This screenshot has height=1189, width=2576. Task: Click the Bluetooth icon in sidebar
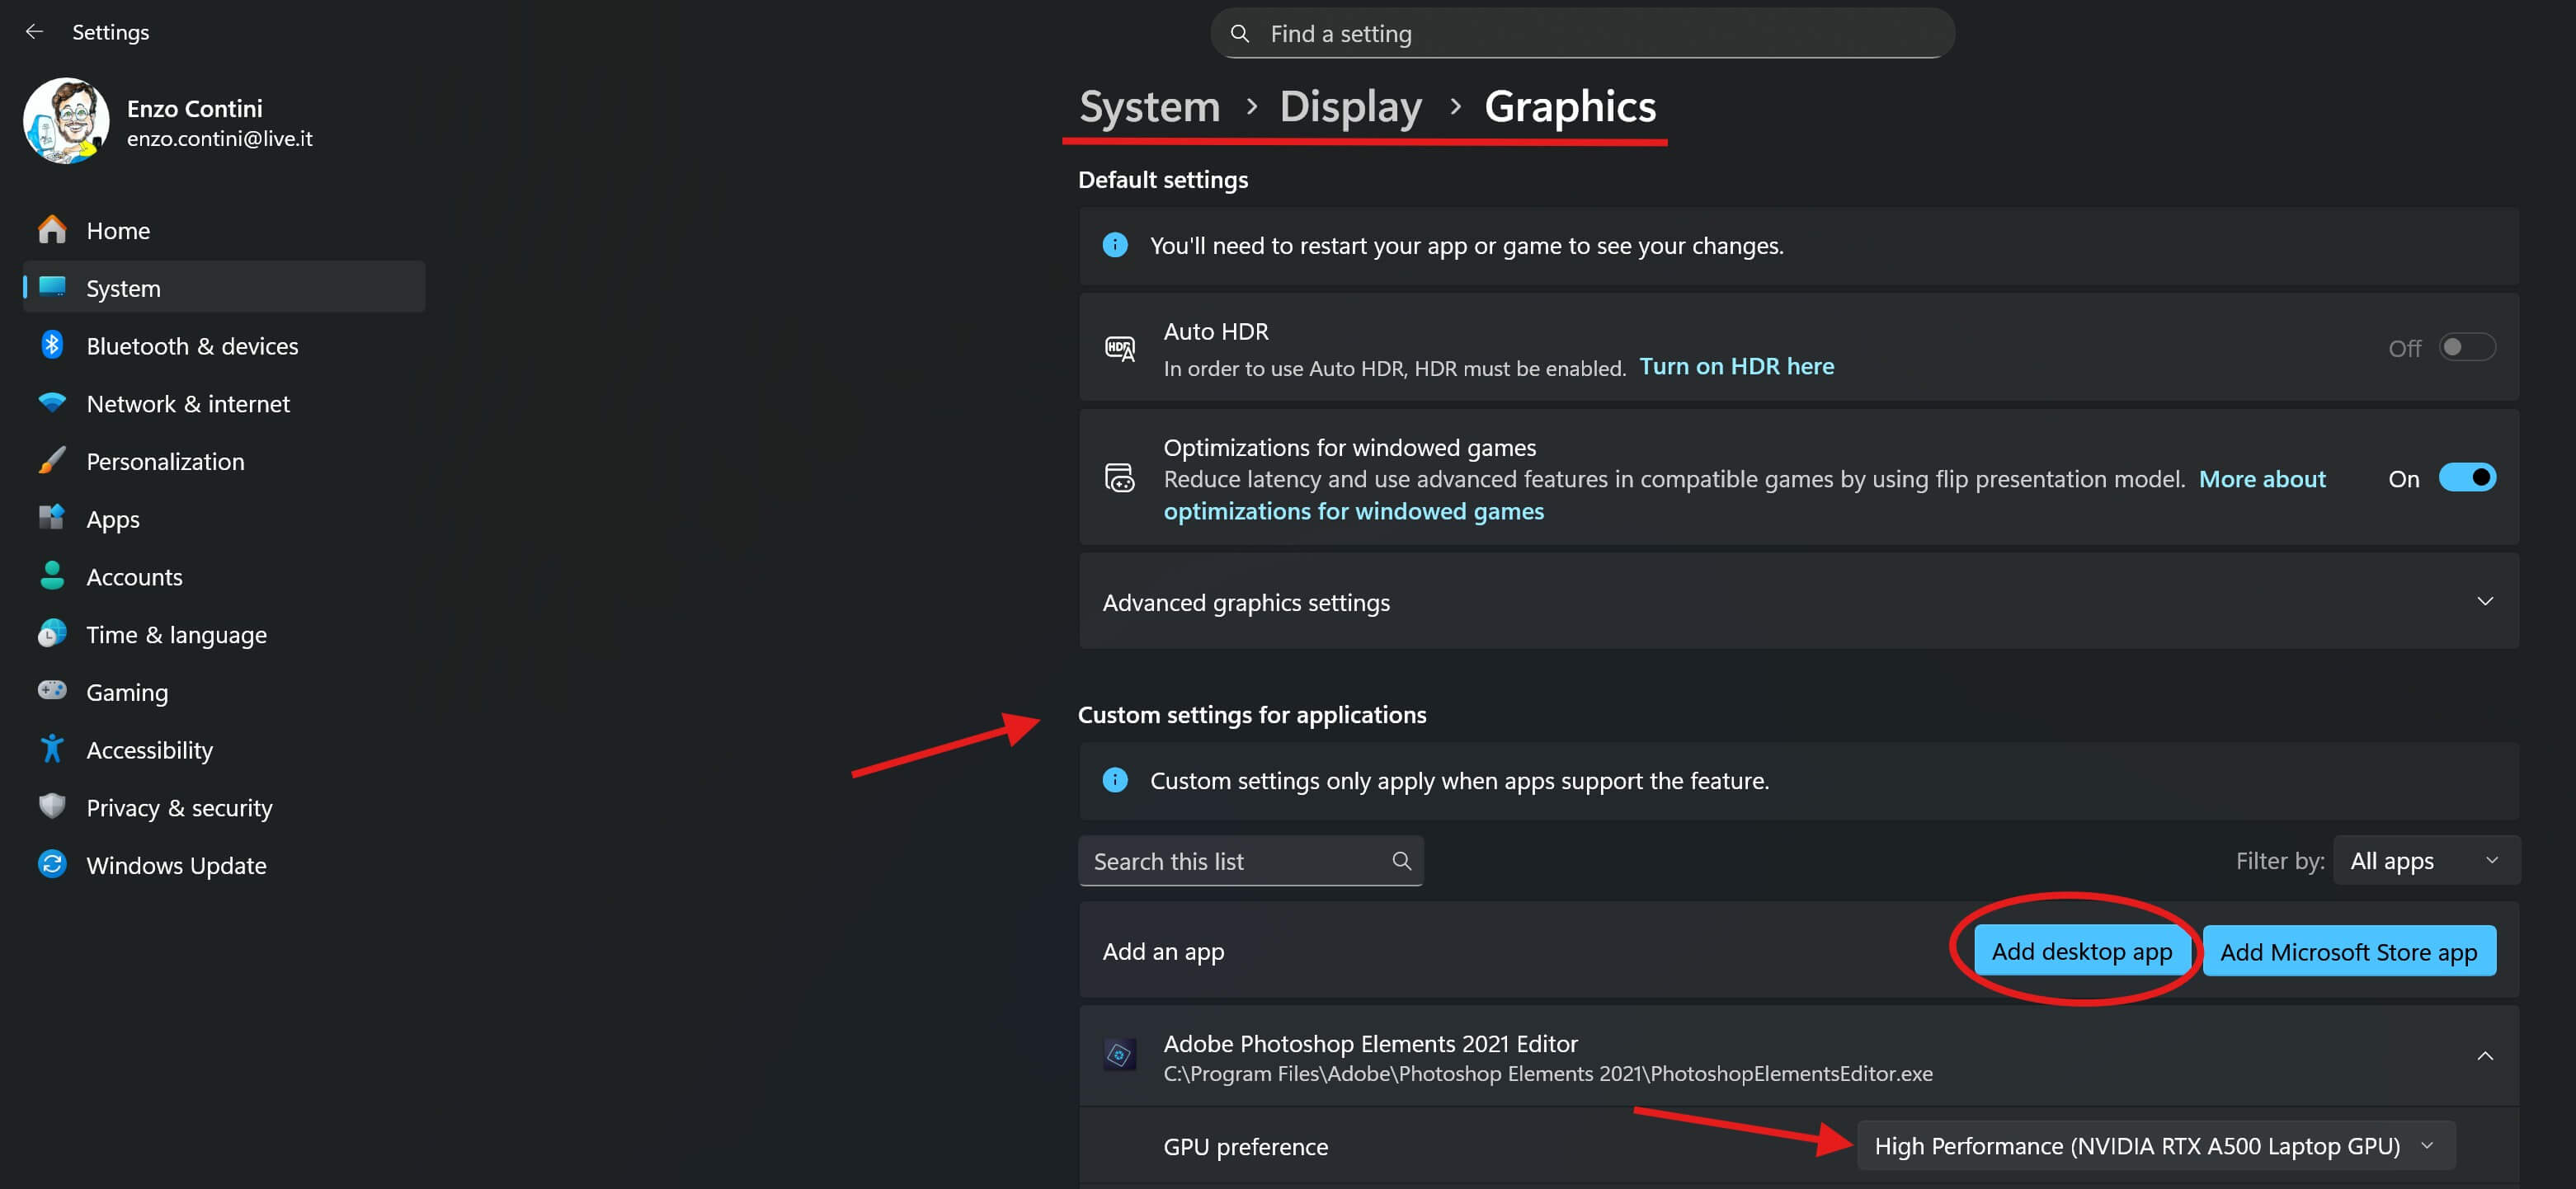pyautogui.click(x=52, y=345)
